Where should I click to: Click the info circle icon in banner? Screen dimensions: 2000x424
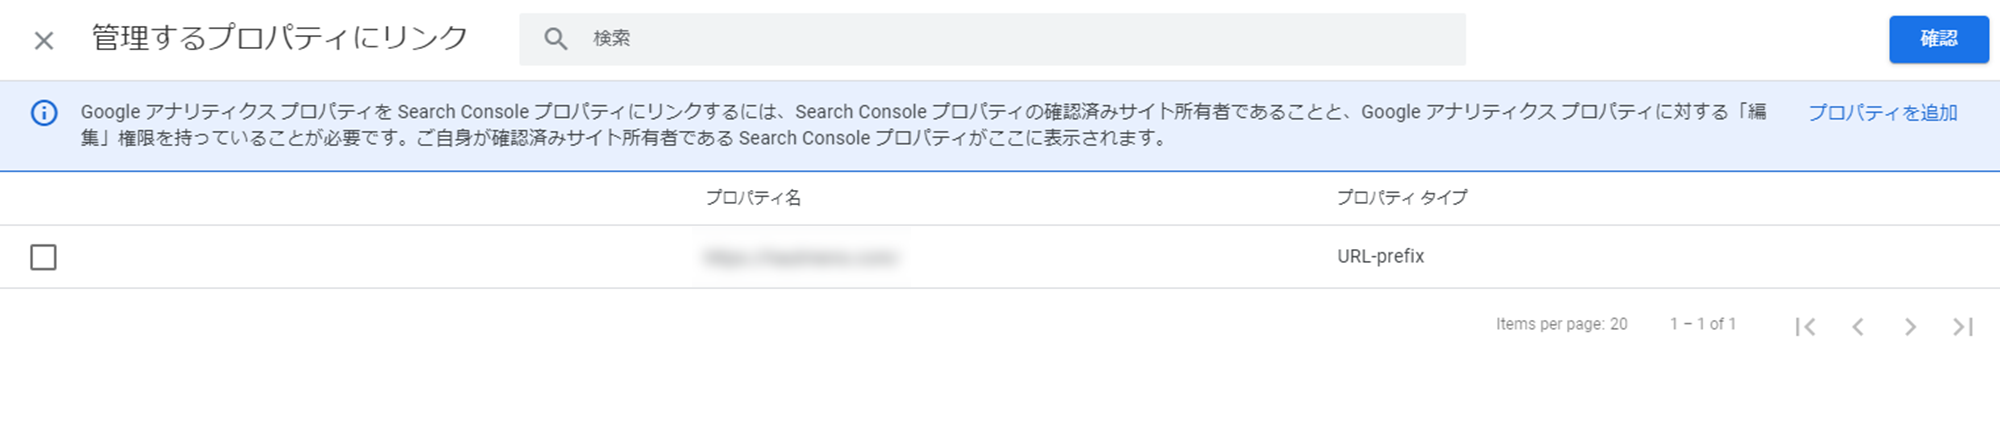point(44,113)
